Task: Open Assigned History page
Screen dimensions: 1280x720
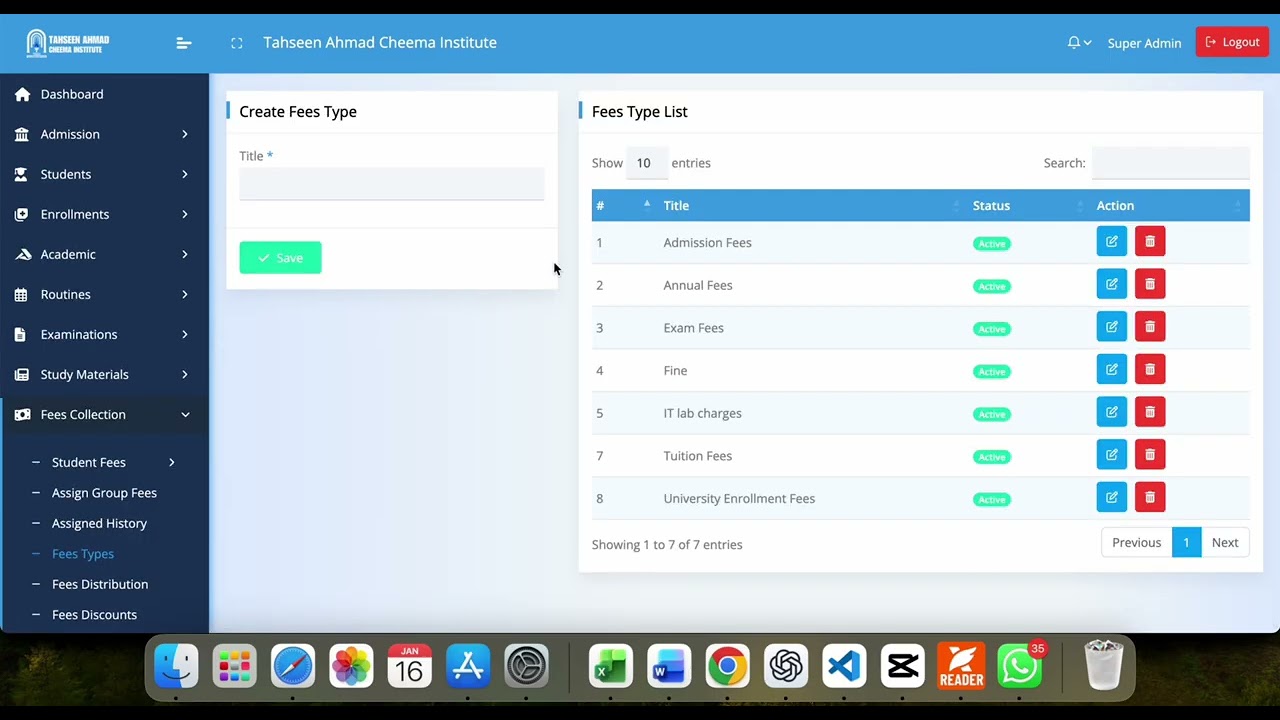Action: tap(99, 523)
